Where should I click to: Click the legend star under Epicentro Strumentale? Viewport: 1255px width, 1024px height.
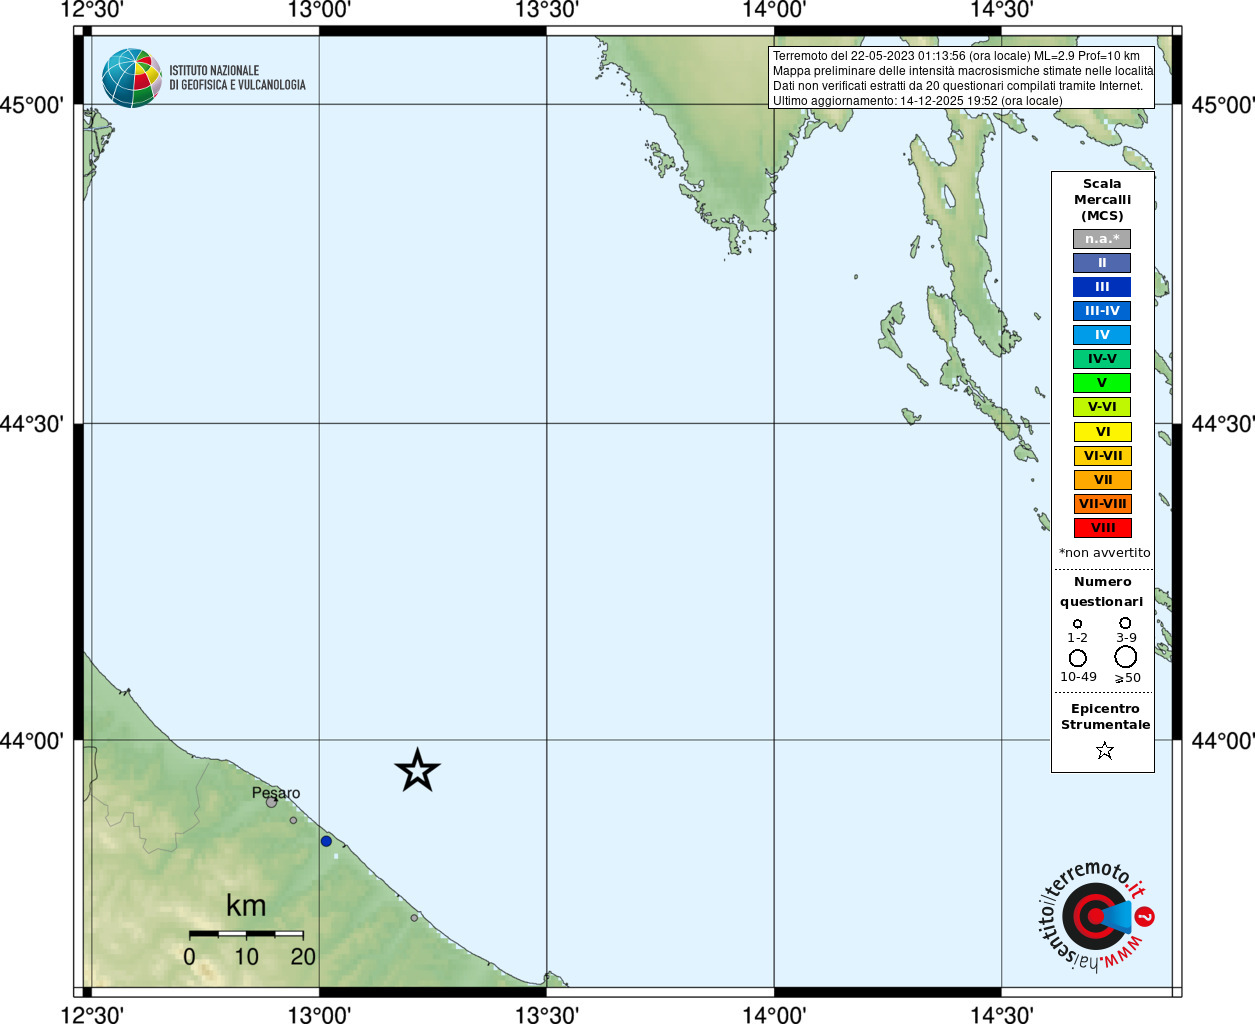1104,750
